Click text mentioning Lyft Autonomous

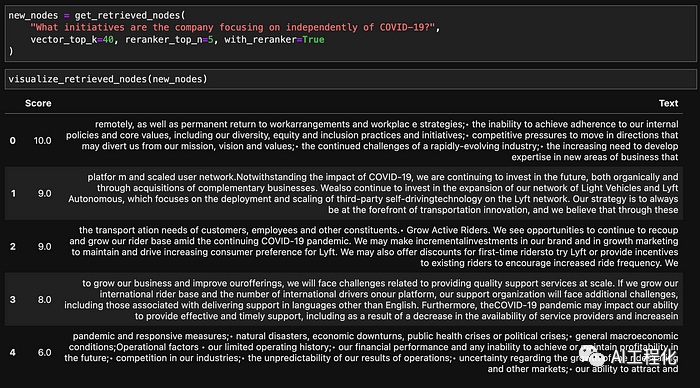point(373,193)
